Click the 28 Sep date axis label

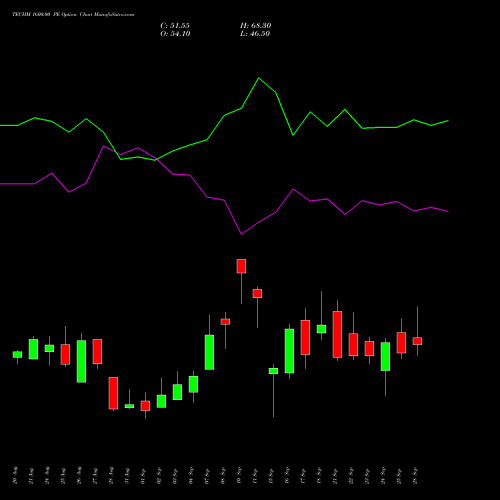(415, 476)
